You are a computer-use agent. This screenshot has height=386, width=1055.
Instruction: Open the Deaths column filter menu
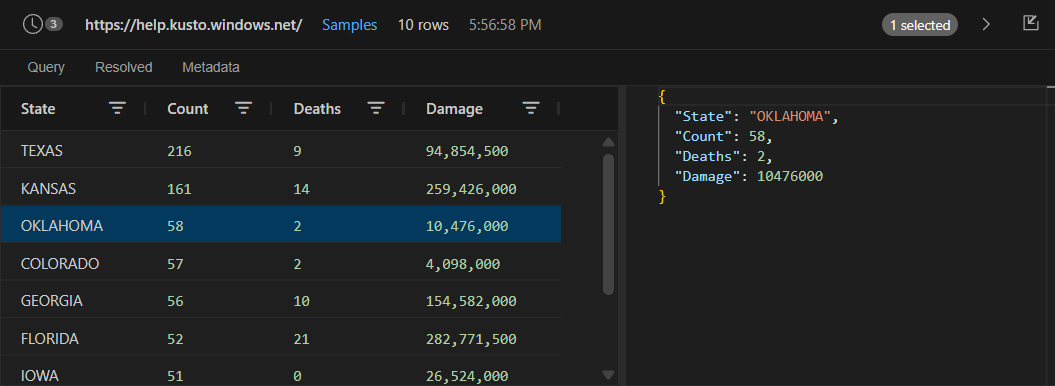click(x=375, y=108)
